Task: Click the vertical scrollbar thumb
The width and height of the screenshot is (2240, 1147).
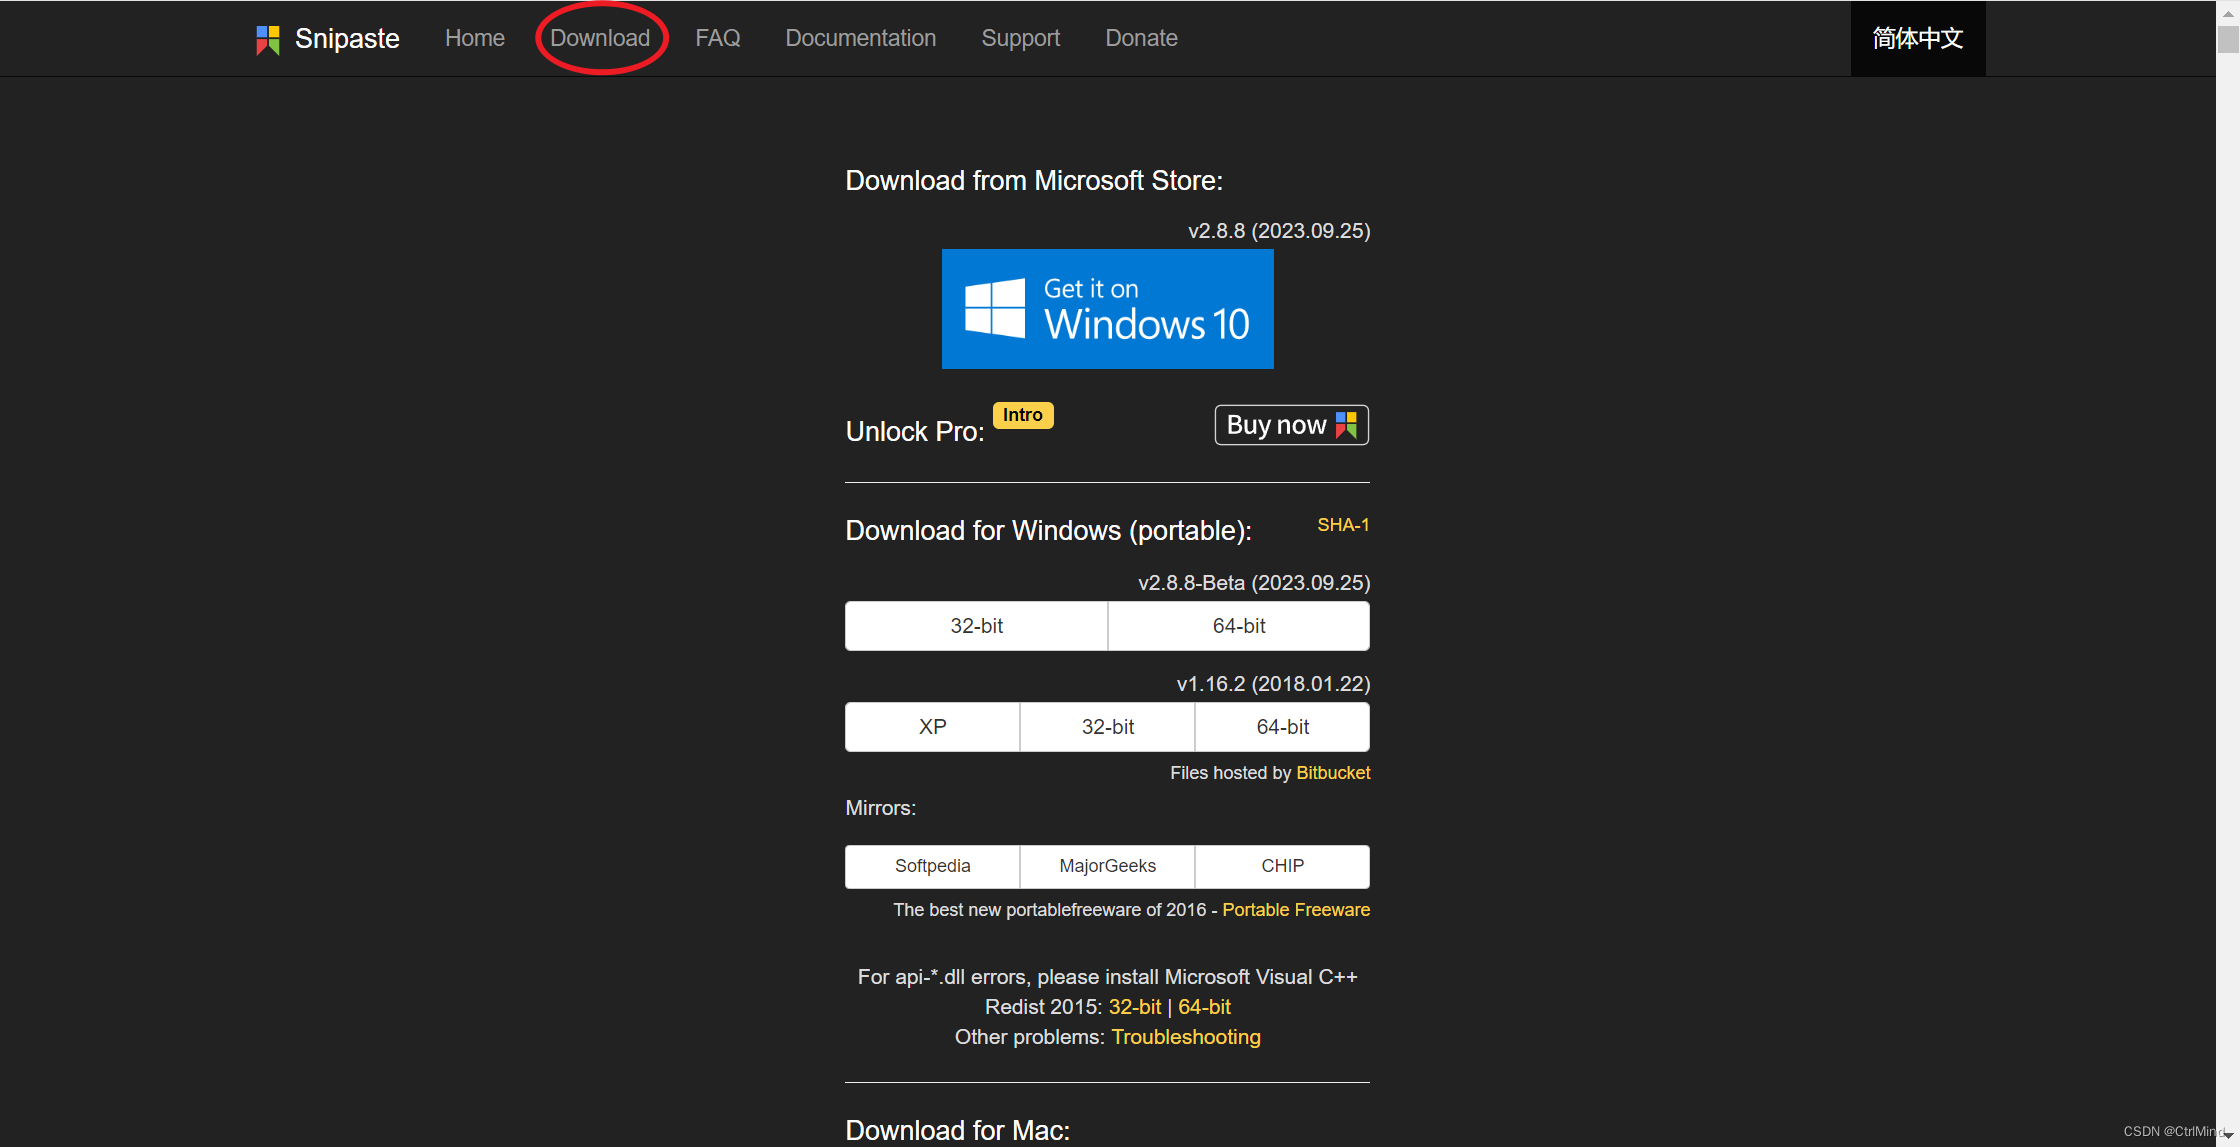Action: (2228, 40)
